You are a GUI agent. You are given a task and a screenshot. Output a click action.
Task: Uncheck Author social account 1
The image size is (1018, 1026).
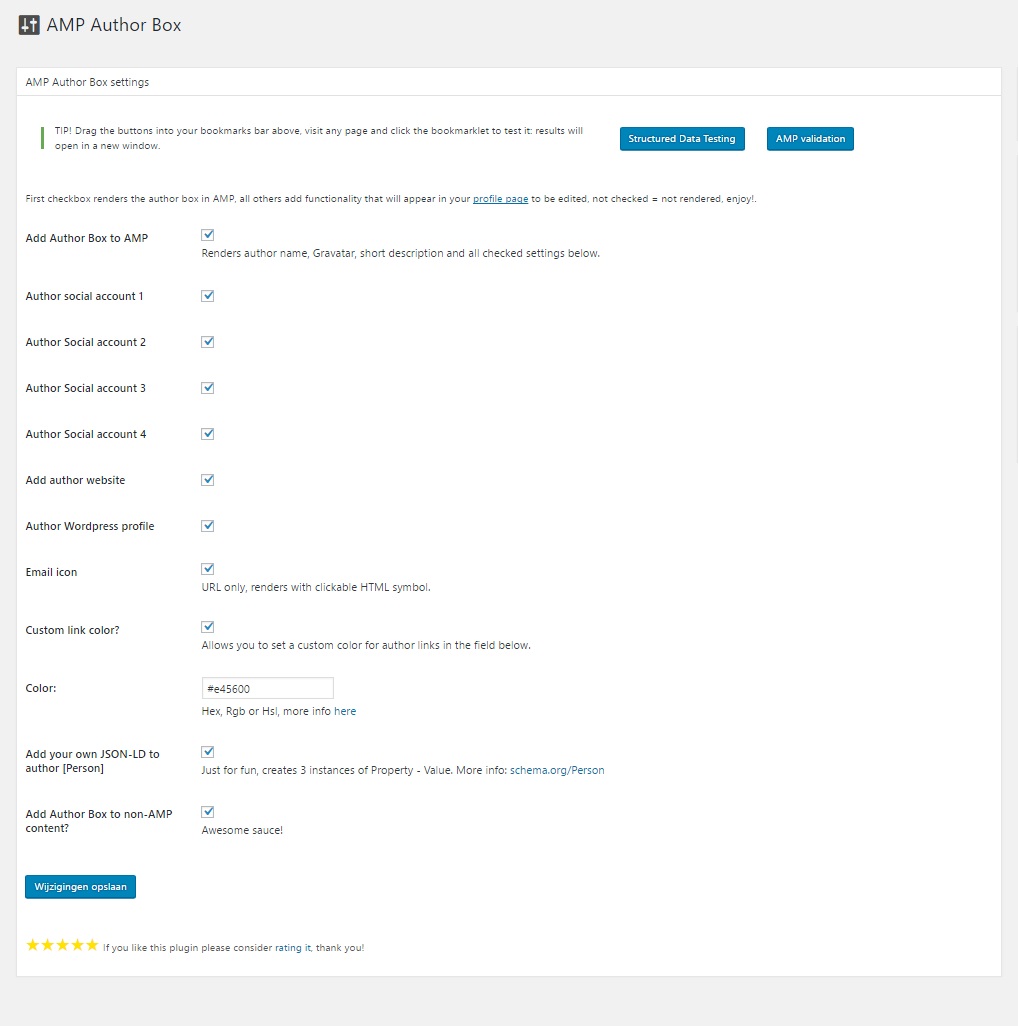pos(207,296)
